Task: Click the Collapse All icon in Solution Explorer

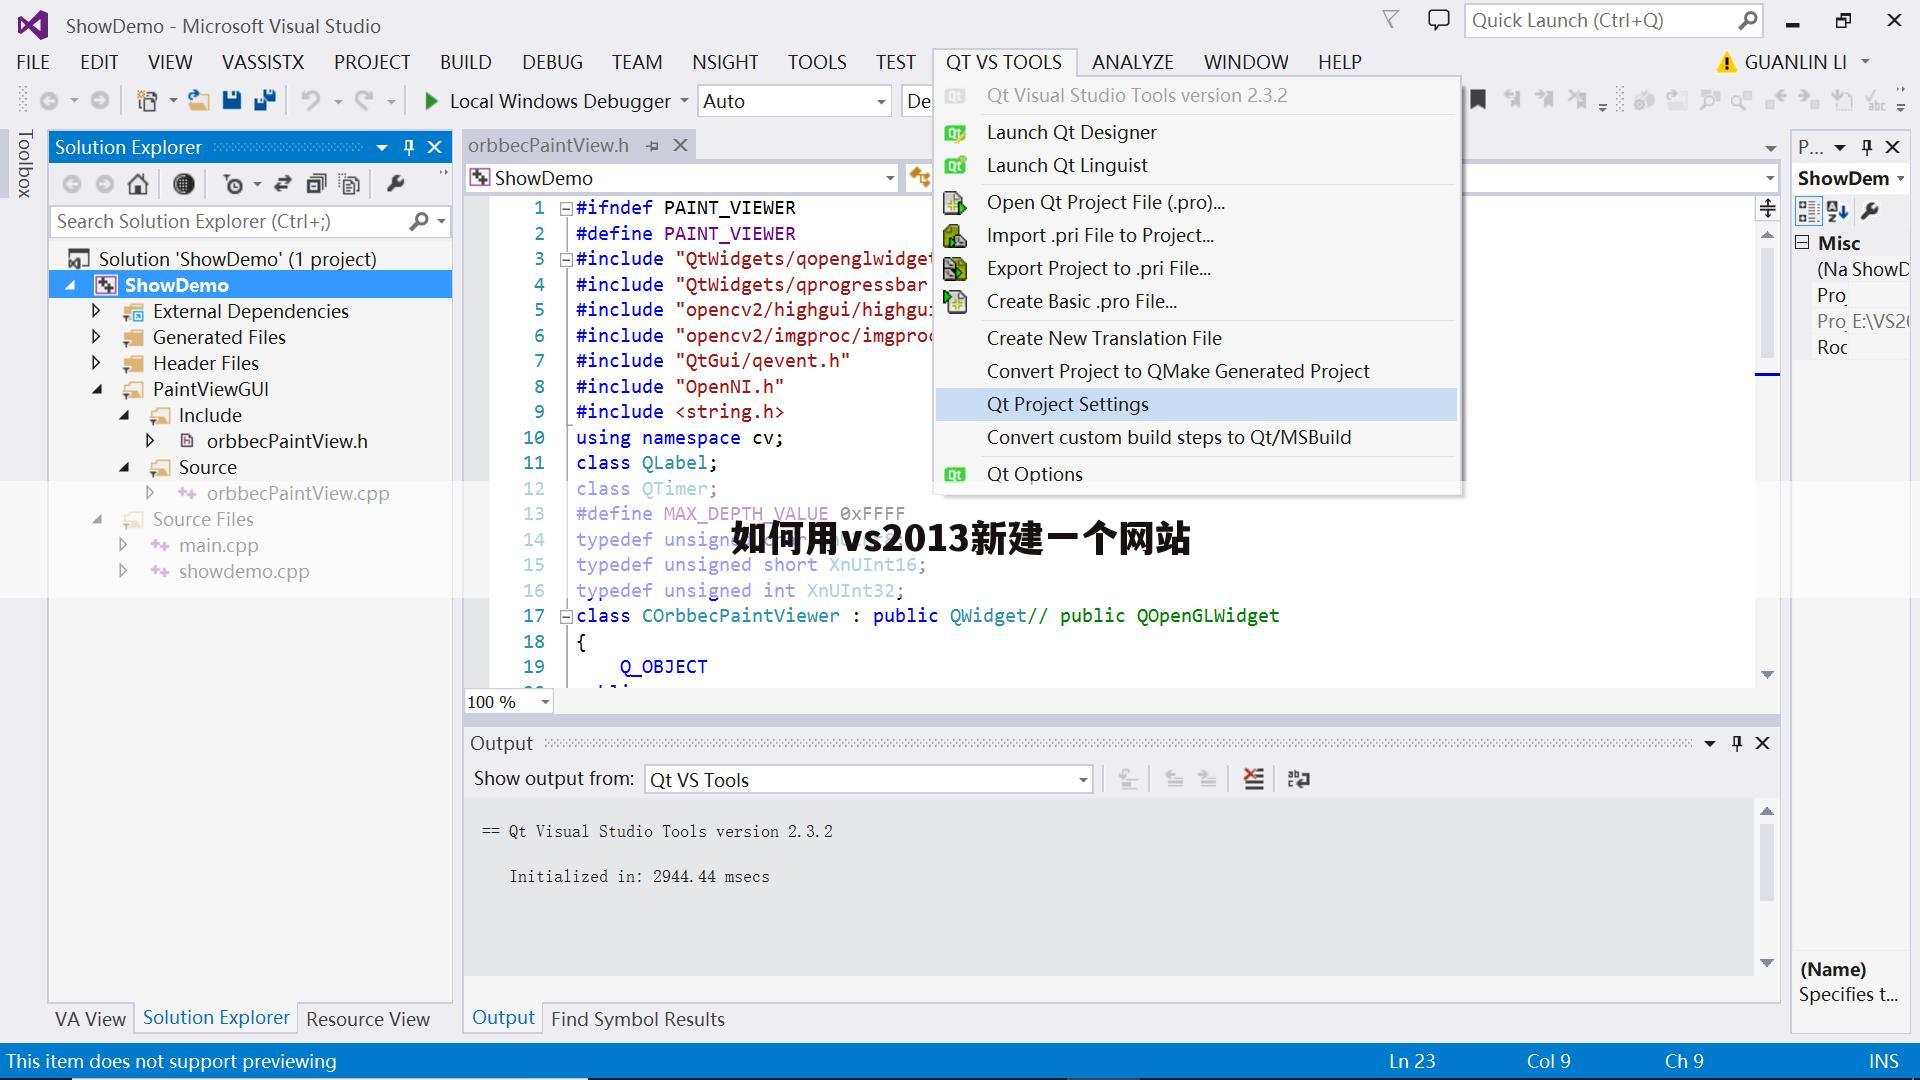Action: (x=316, y=184)
